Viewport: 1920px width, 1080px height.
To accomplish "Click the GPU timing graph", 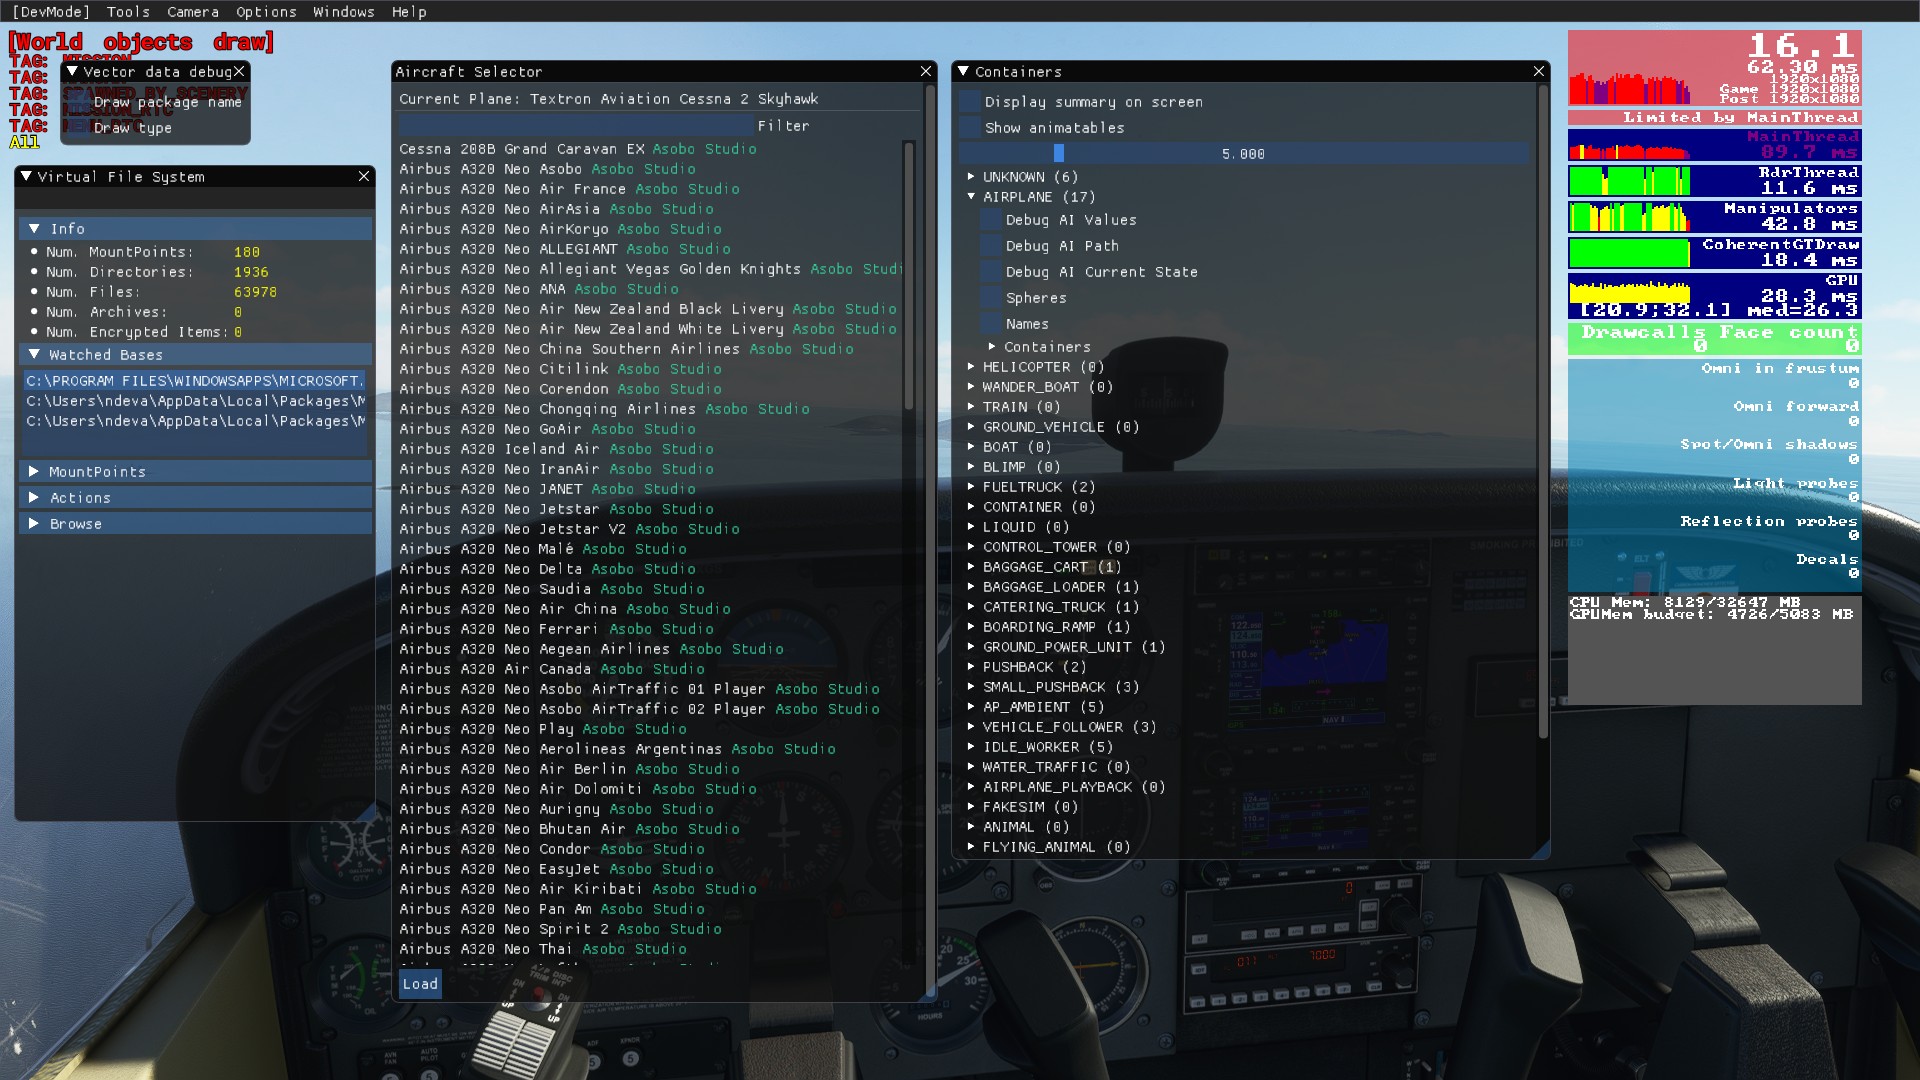I will [x=1714, y=296].
